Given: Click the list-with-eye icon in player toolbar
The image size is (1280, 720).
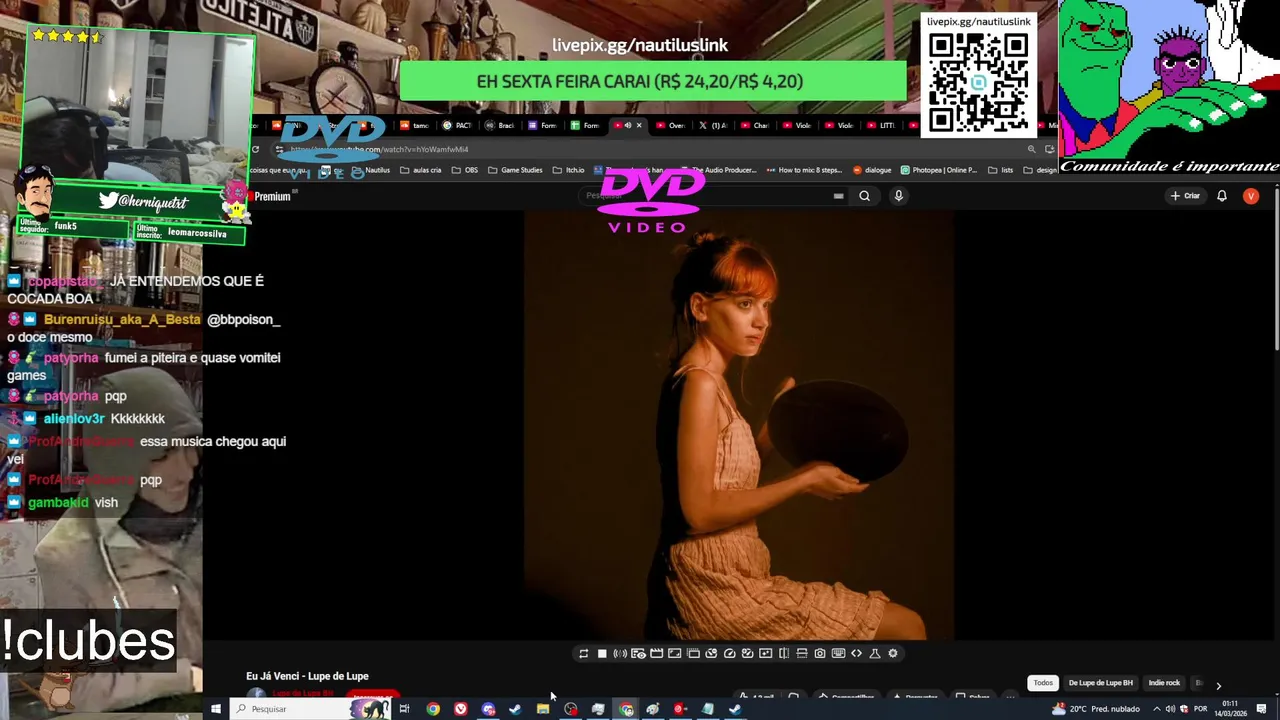Looking at the screenshot, I should pos(638,653).
